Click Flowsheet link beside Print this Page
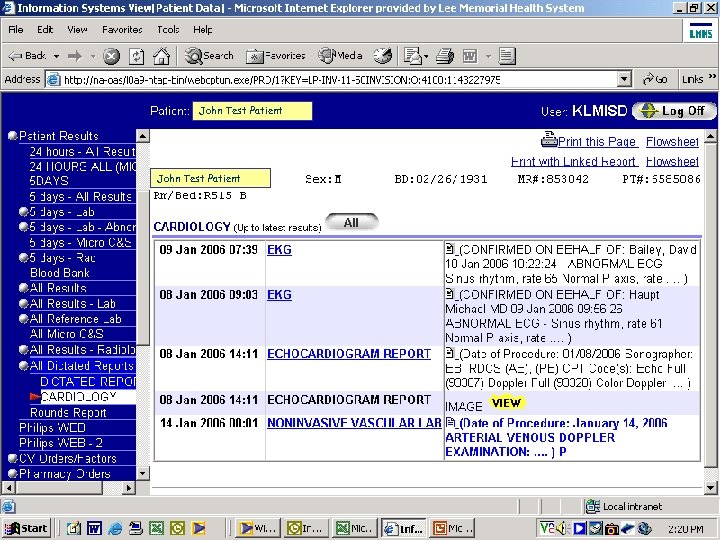The width and height of the screenshot is (720, 540). click(x=672, y=141)
